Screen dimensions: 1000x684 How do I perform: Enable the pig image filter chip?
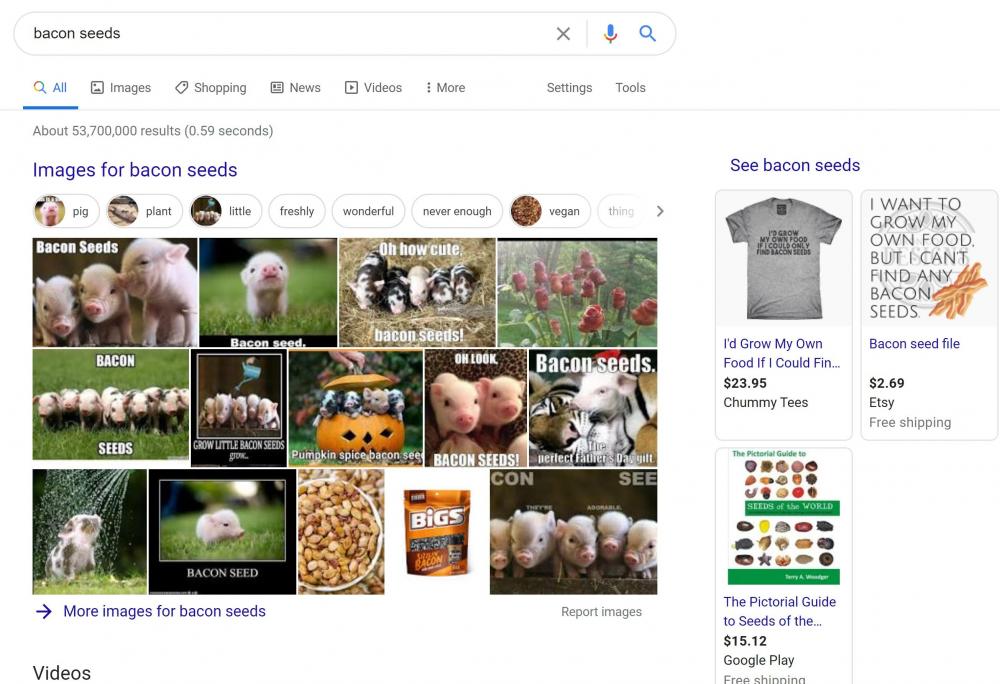pos(64,211)
